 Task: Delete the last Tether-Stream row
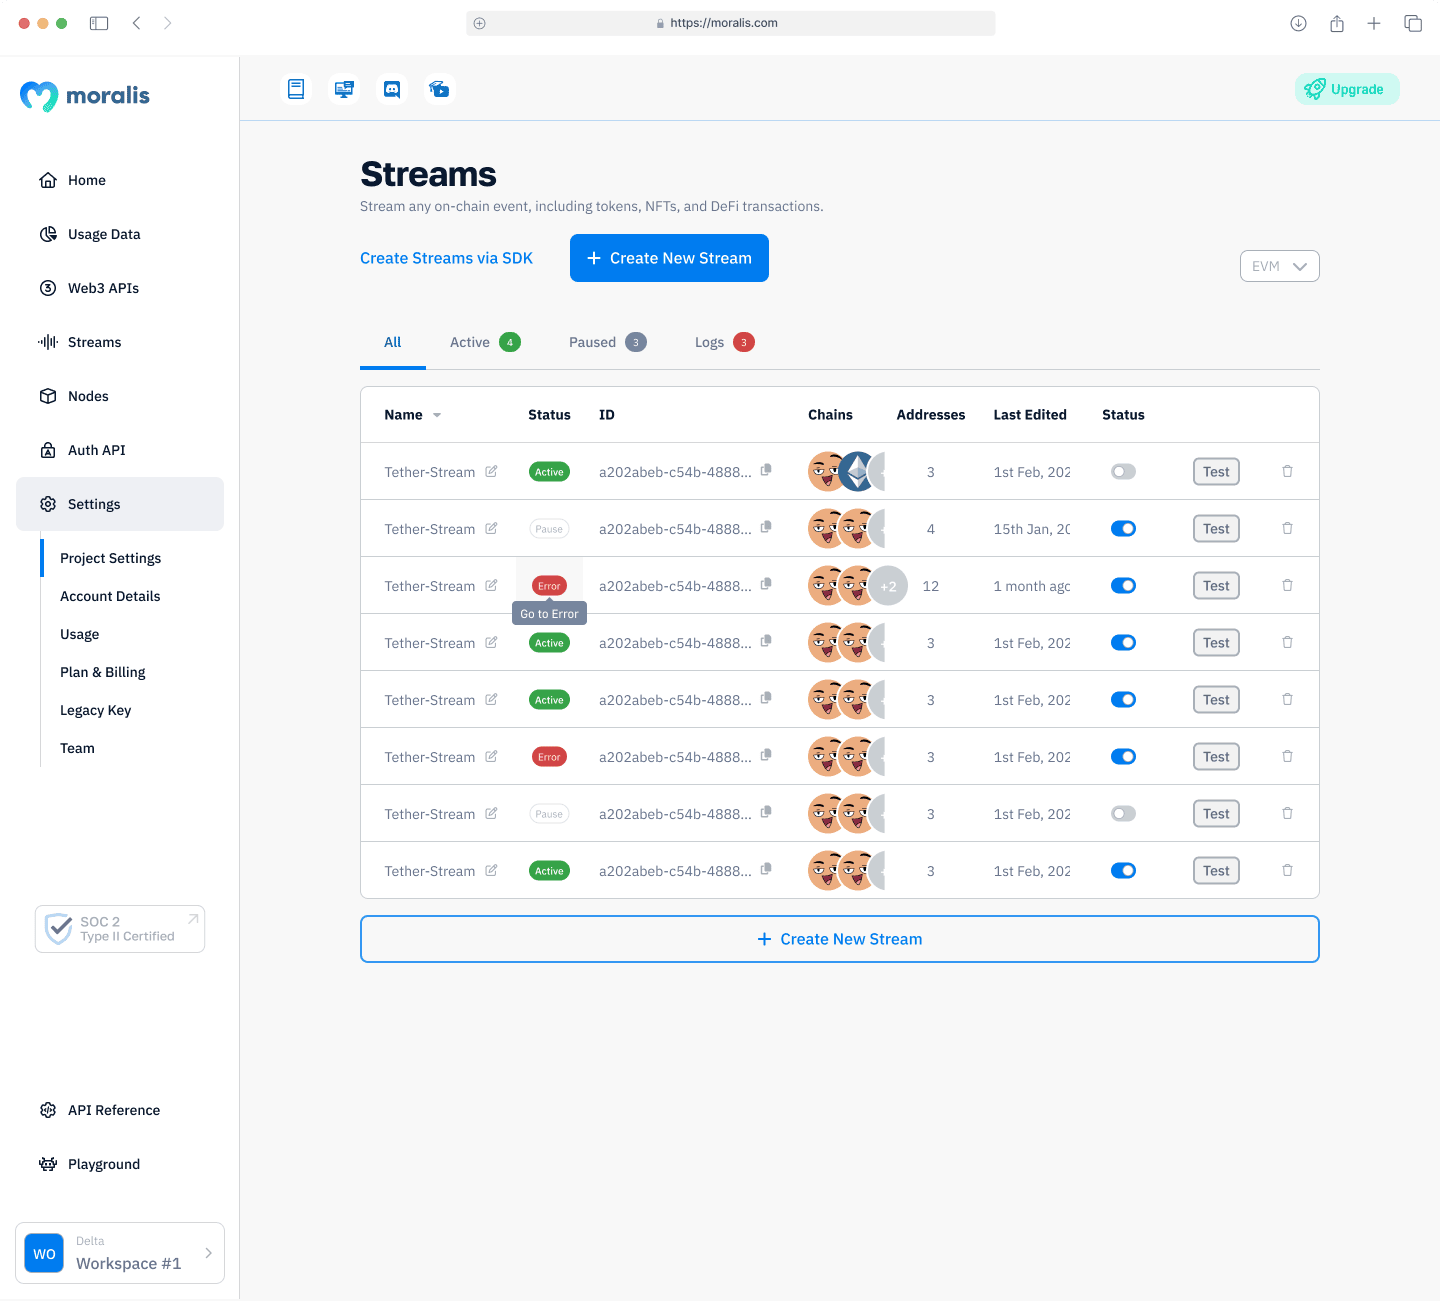1287,870
